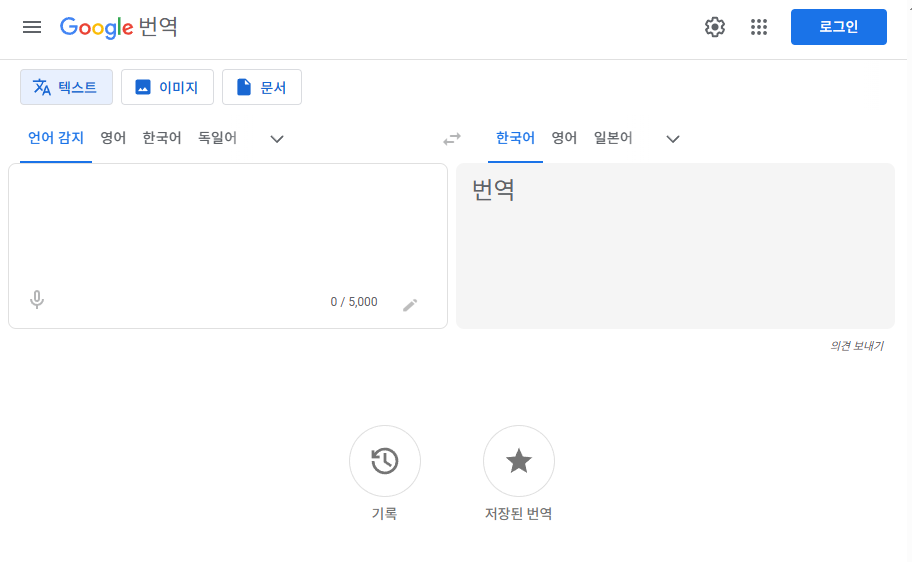Click the 0 / 5,000 character counter
Image resolution: width=912 pixels, height=562 pixels.
(354, 302)
